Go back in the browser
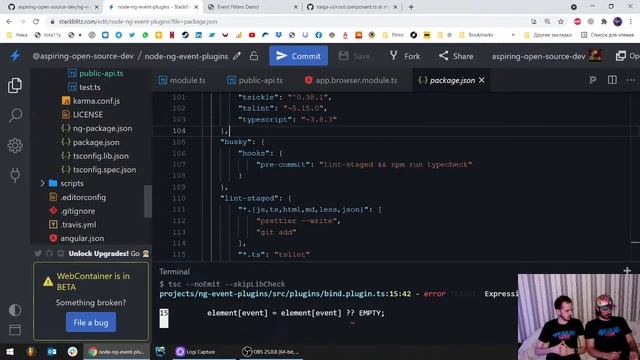 pyautogui.click(x=9, y=22)
